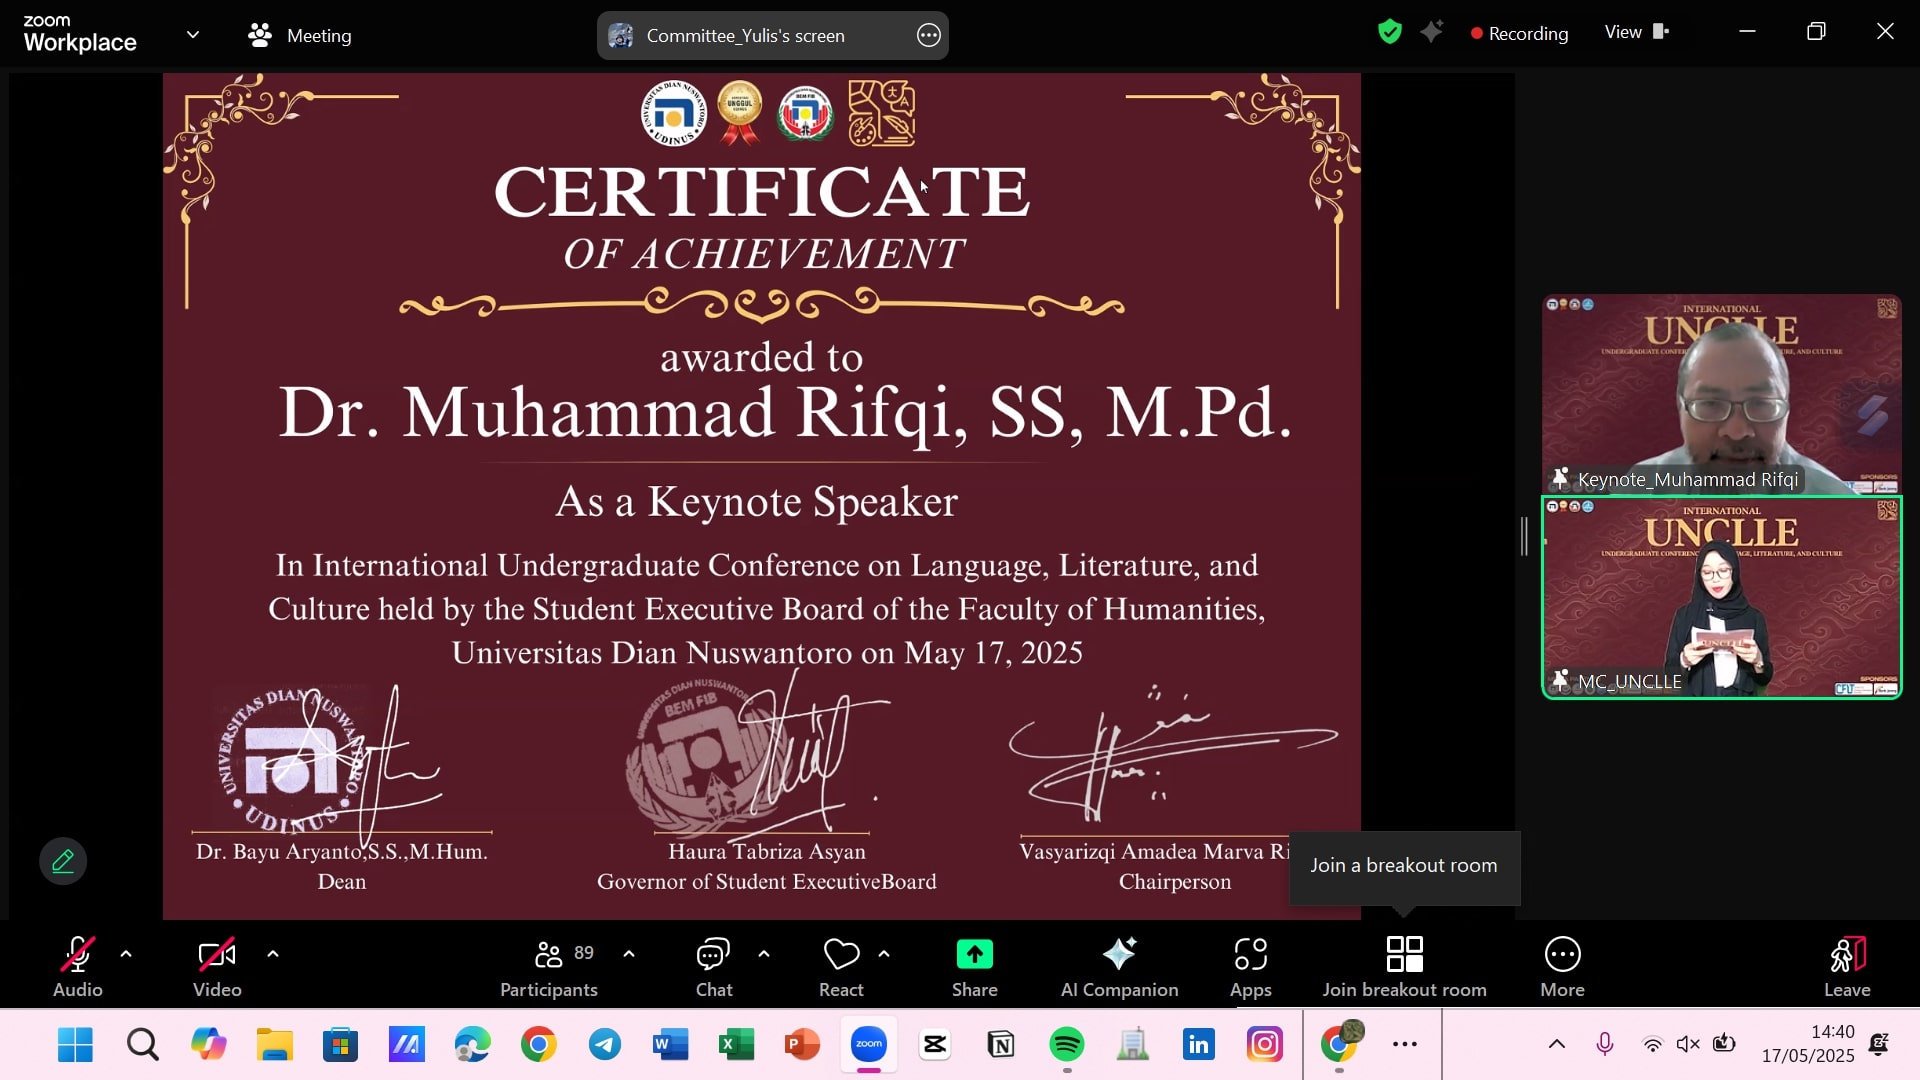Screen dimensions: 1920x1080
Task: Open Wi-Fi network settings
Action: tap(1653, 1045)
